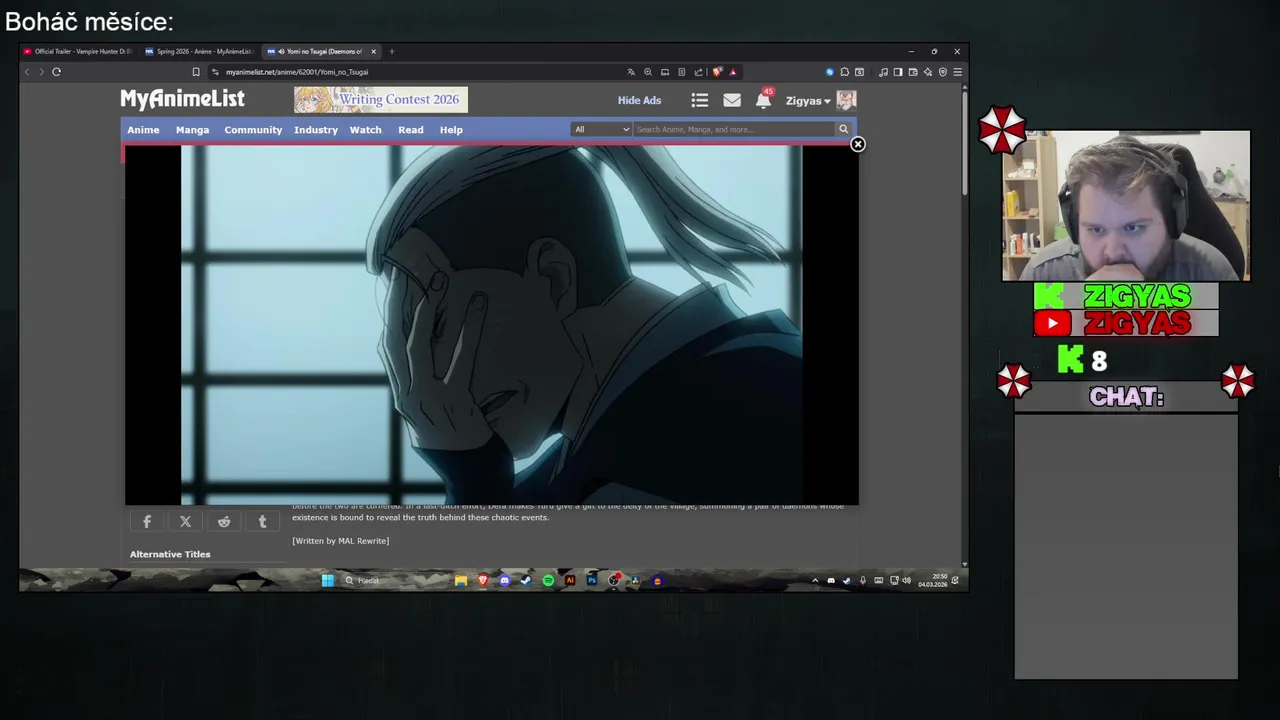Open the browser extensions puzzle icon
Screen dimensions: 1280x720
coord(844,72)
